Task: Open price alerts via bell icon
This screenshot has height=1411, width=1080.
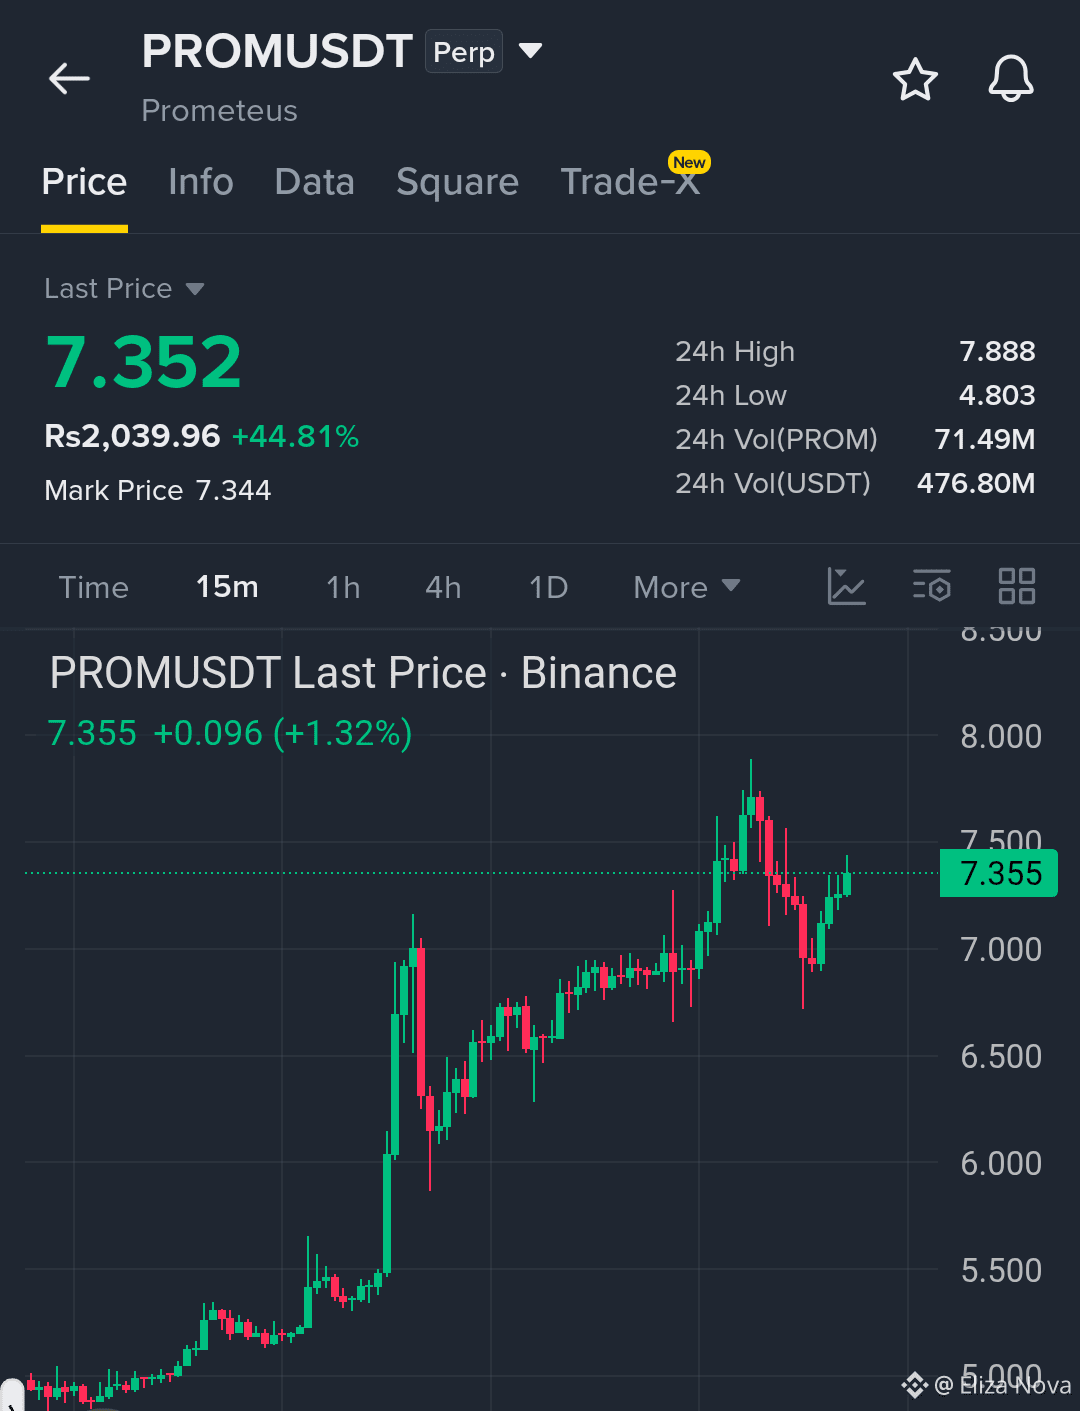Action: tap(1011, 79)
